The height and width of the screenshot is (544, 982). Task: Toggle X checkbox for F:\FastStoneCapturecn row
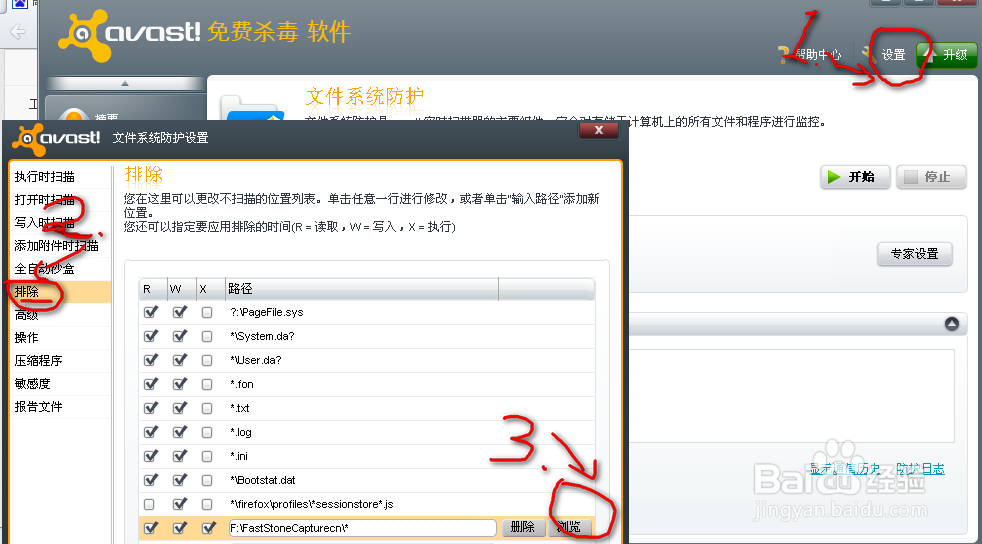click(x=209, y=528)
